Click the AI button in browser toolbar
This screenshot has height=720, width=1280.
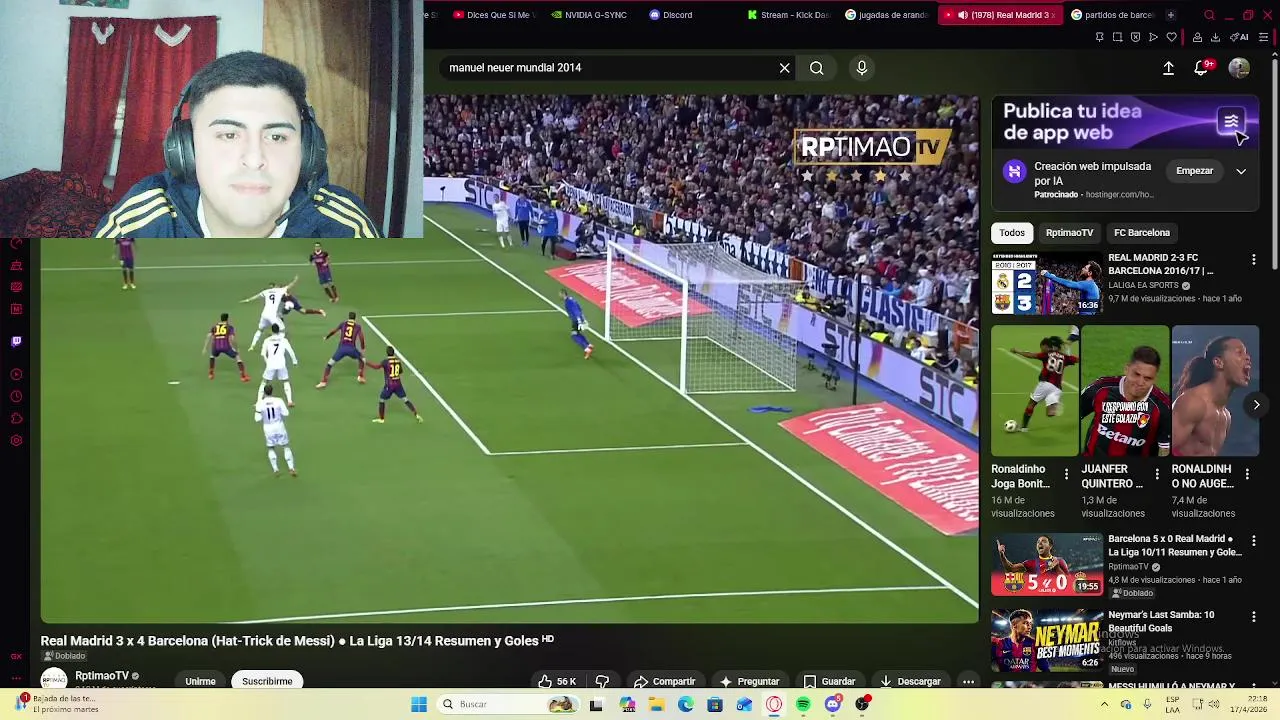[1241, 37]
